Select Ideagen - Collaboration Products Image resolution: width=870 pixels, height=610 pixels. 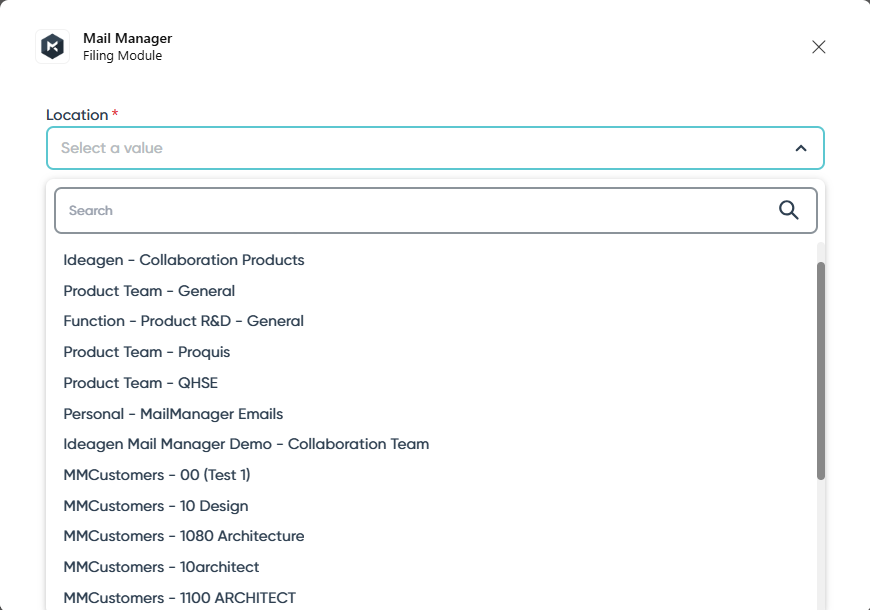tap(184, 260)
